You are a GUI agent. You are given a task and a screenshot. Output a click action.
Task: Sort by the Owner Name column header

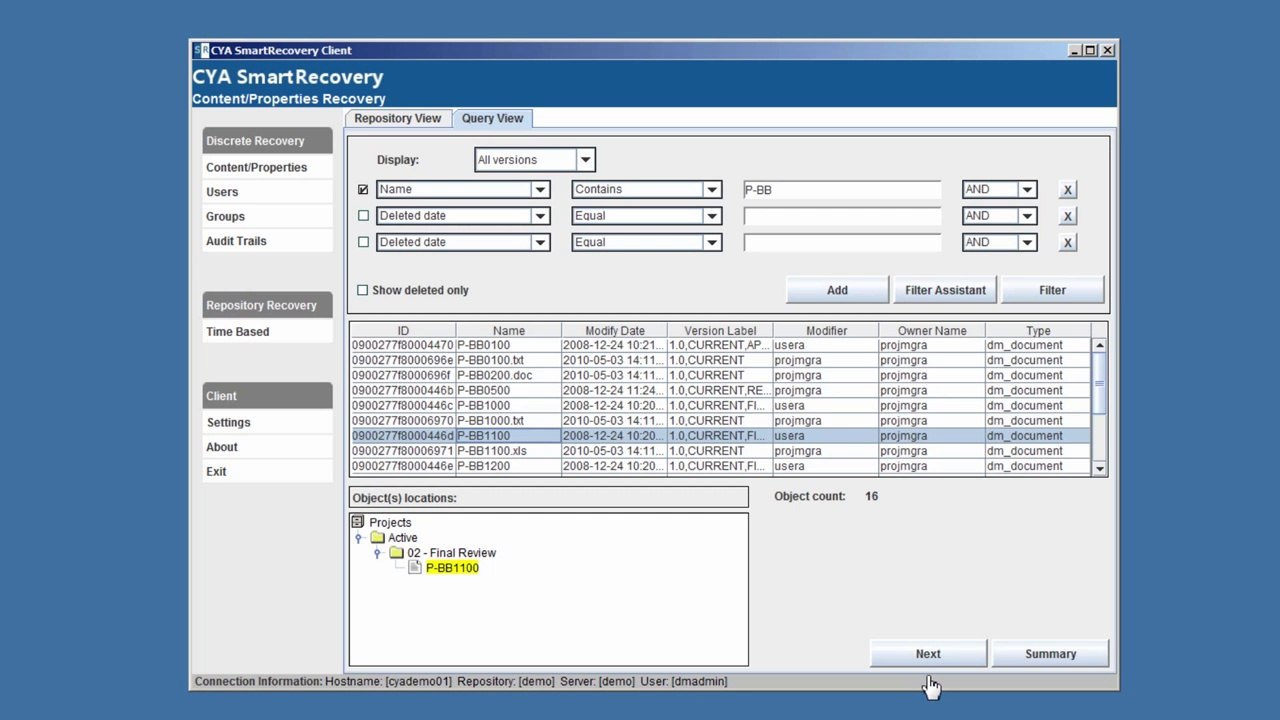tap(931, 330)
